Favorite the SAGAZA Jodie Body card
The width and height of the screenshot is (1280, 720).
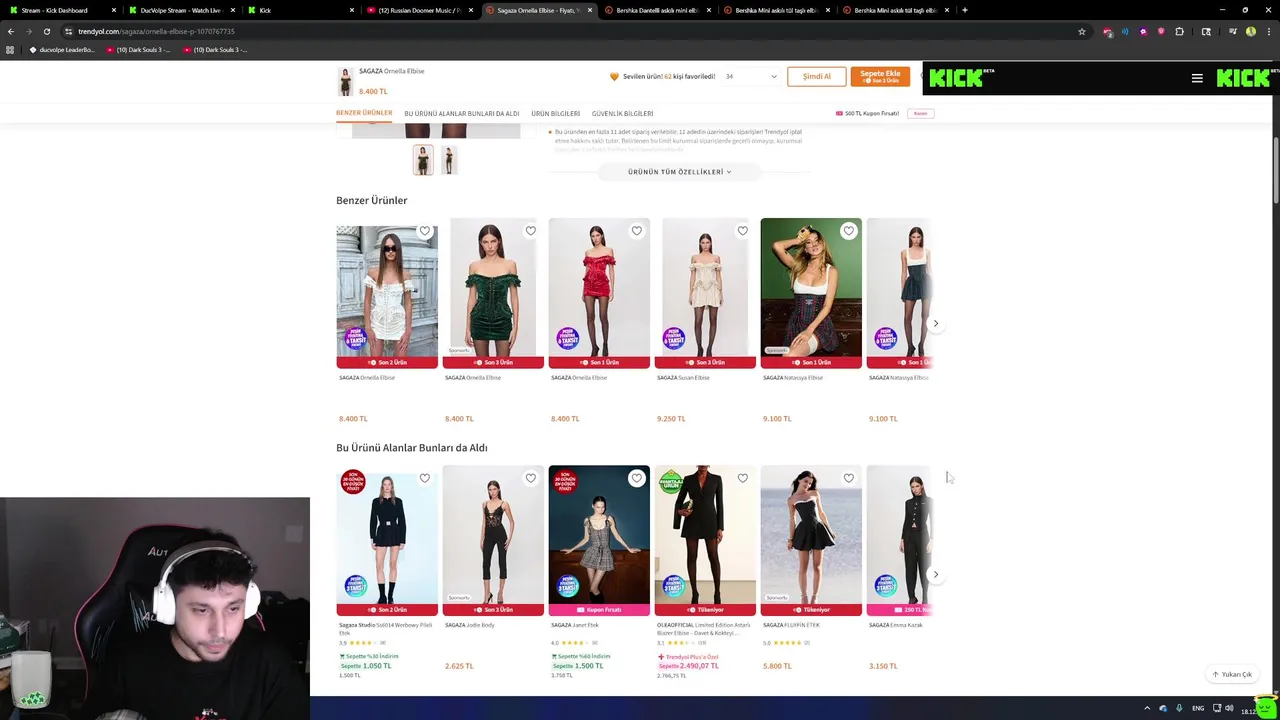531,478
